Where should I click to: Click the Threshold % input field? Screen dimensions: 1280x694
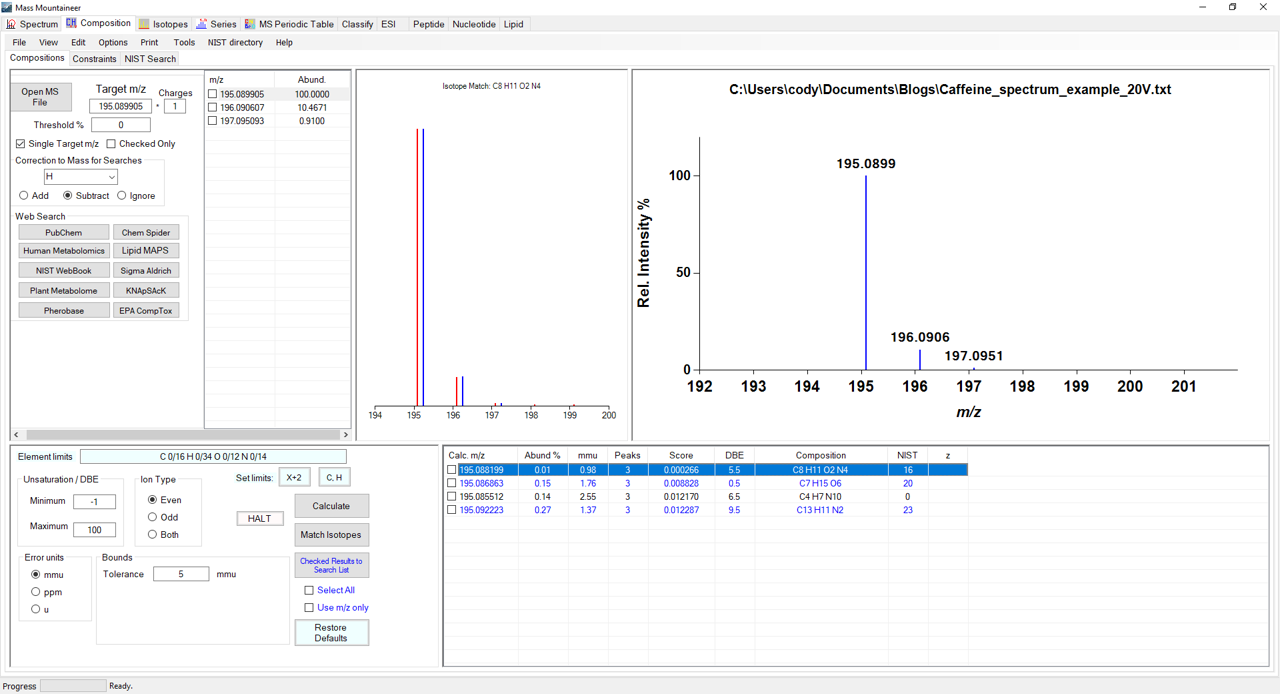point(121,125)
